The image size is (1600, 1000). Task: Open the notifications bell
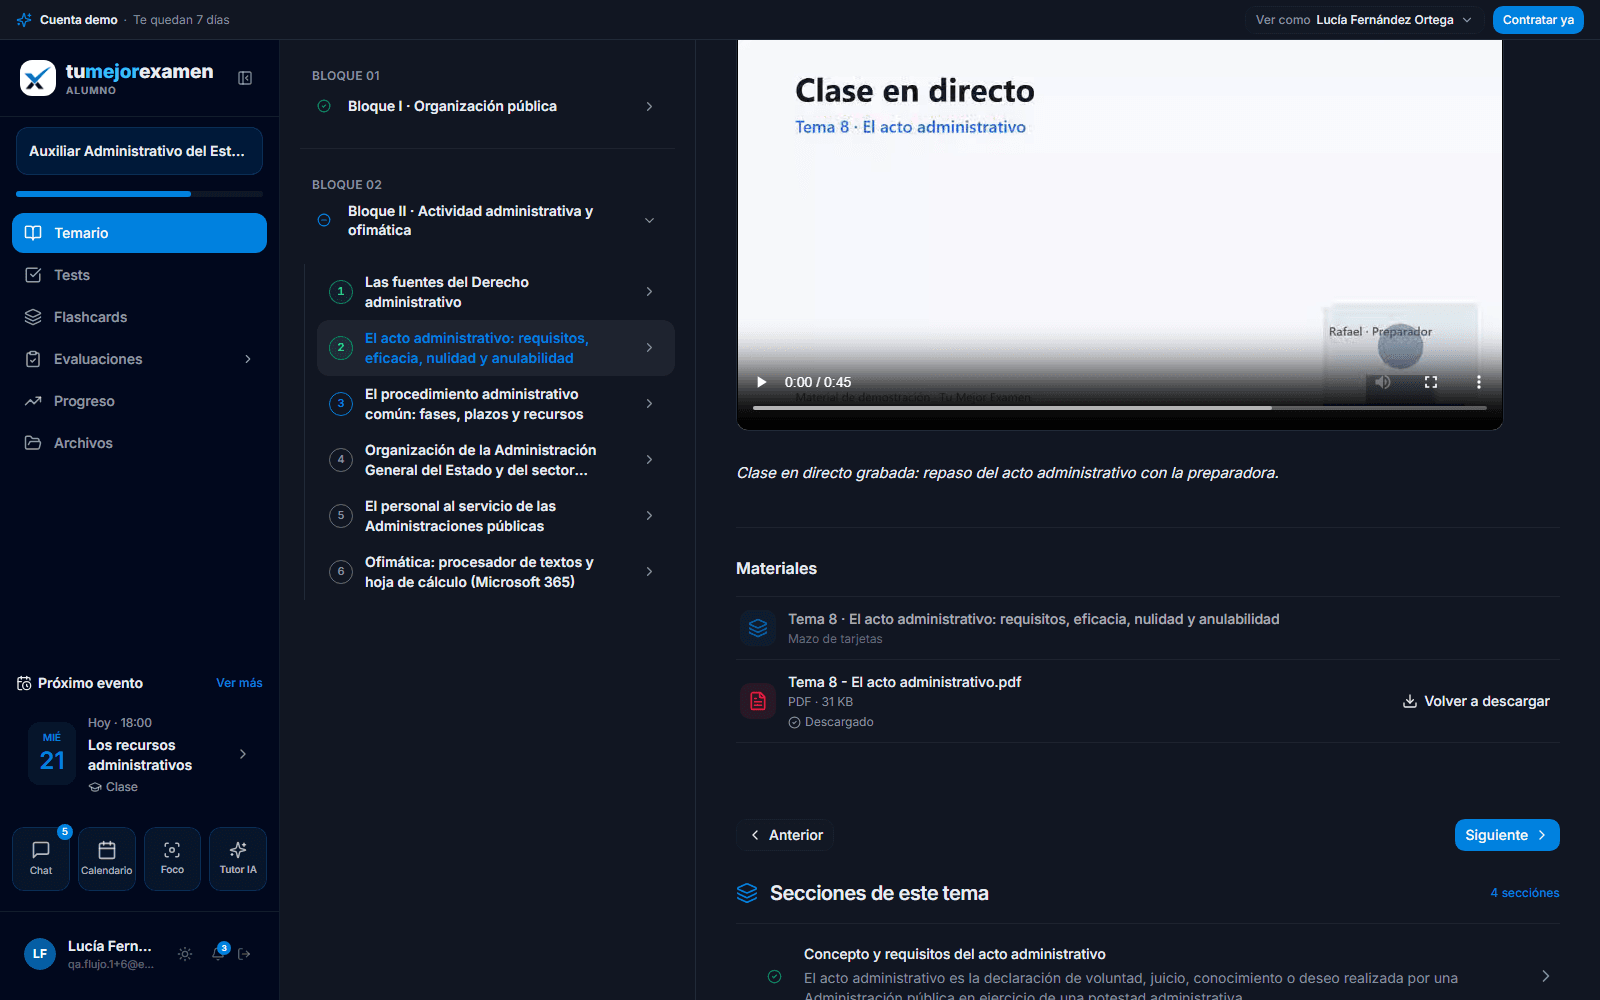[218, 954]
